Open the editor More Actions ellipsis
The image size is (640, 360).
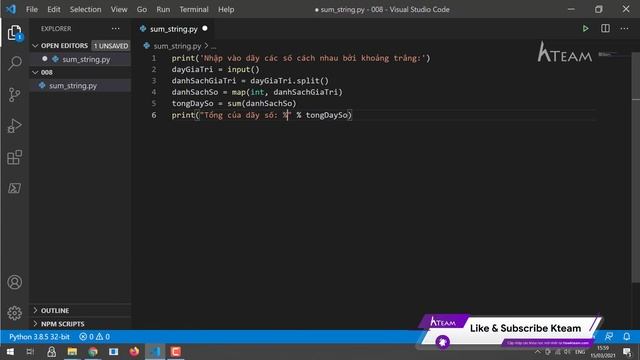point(624,29)
